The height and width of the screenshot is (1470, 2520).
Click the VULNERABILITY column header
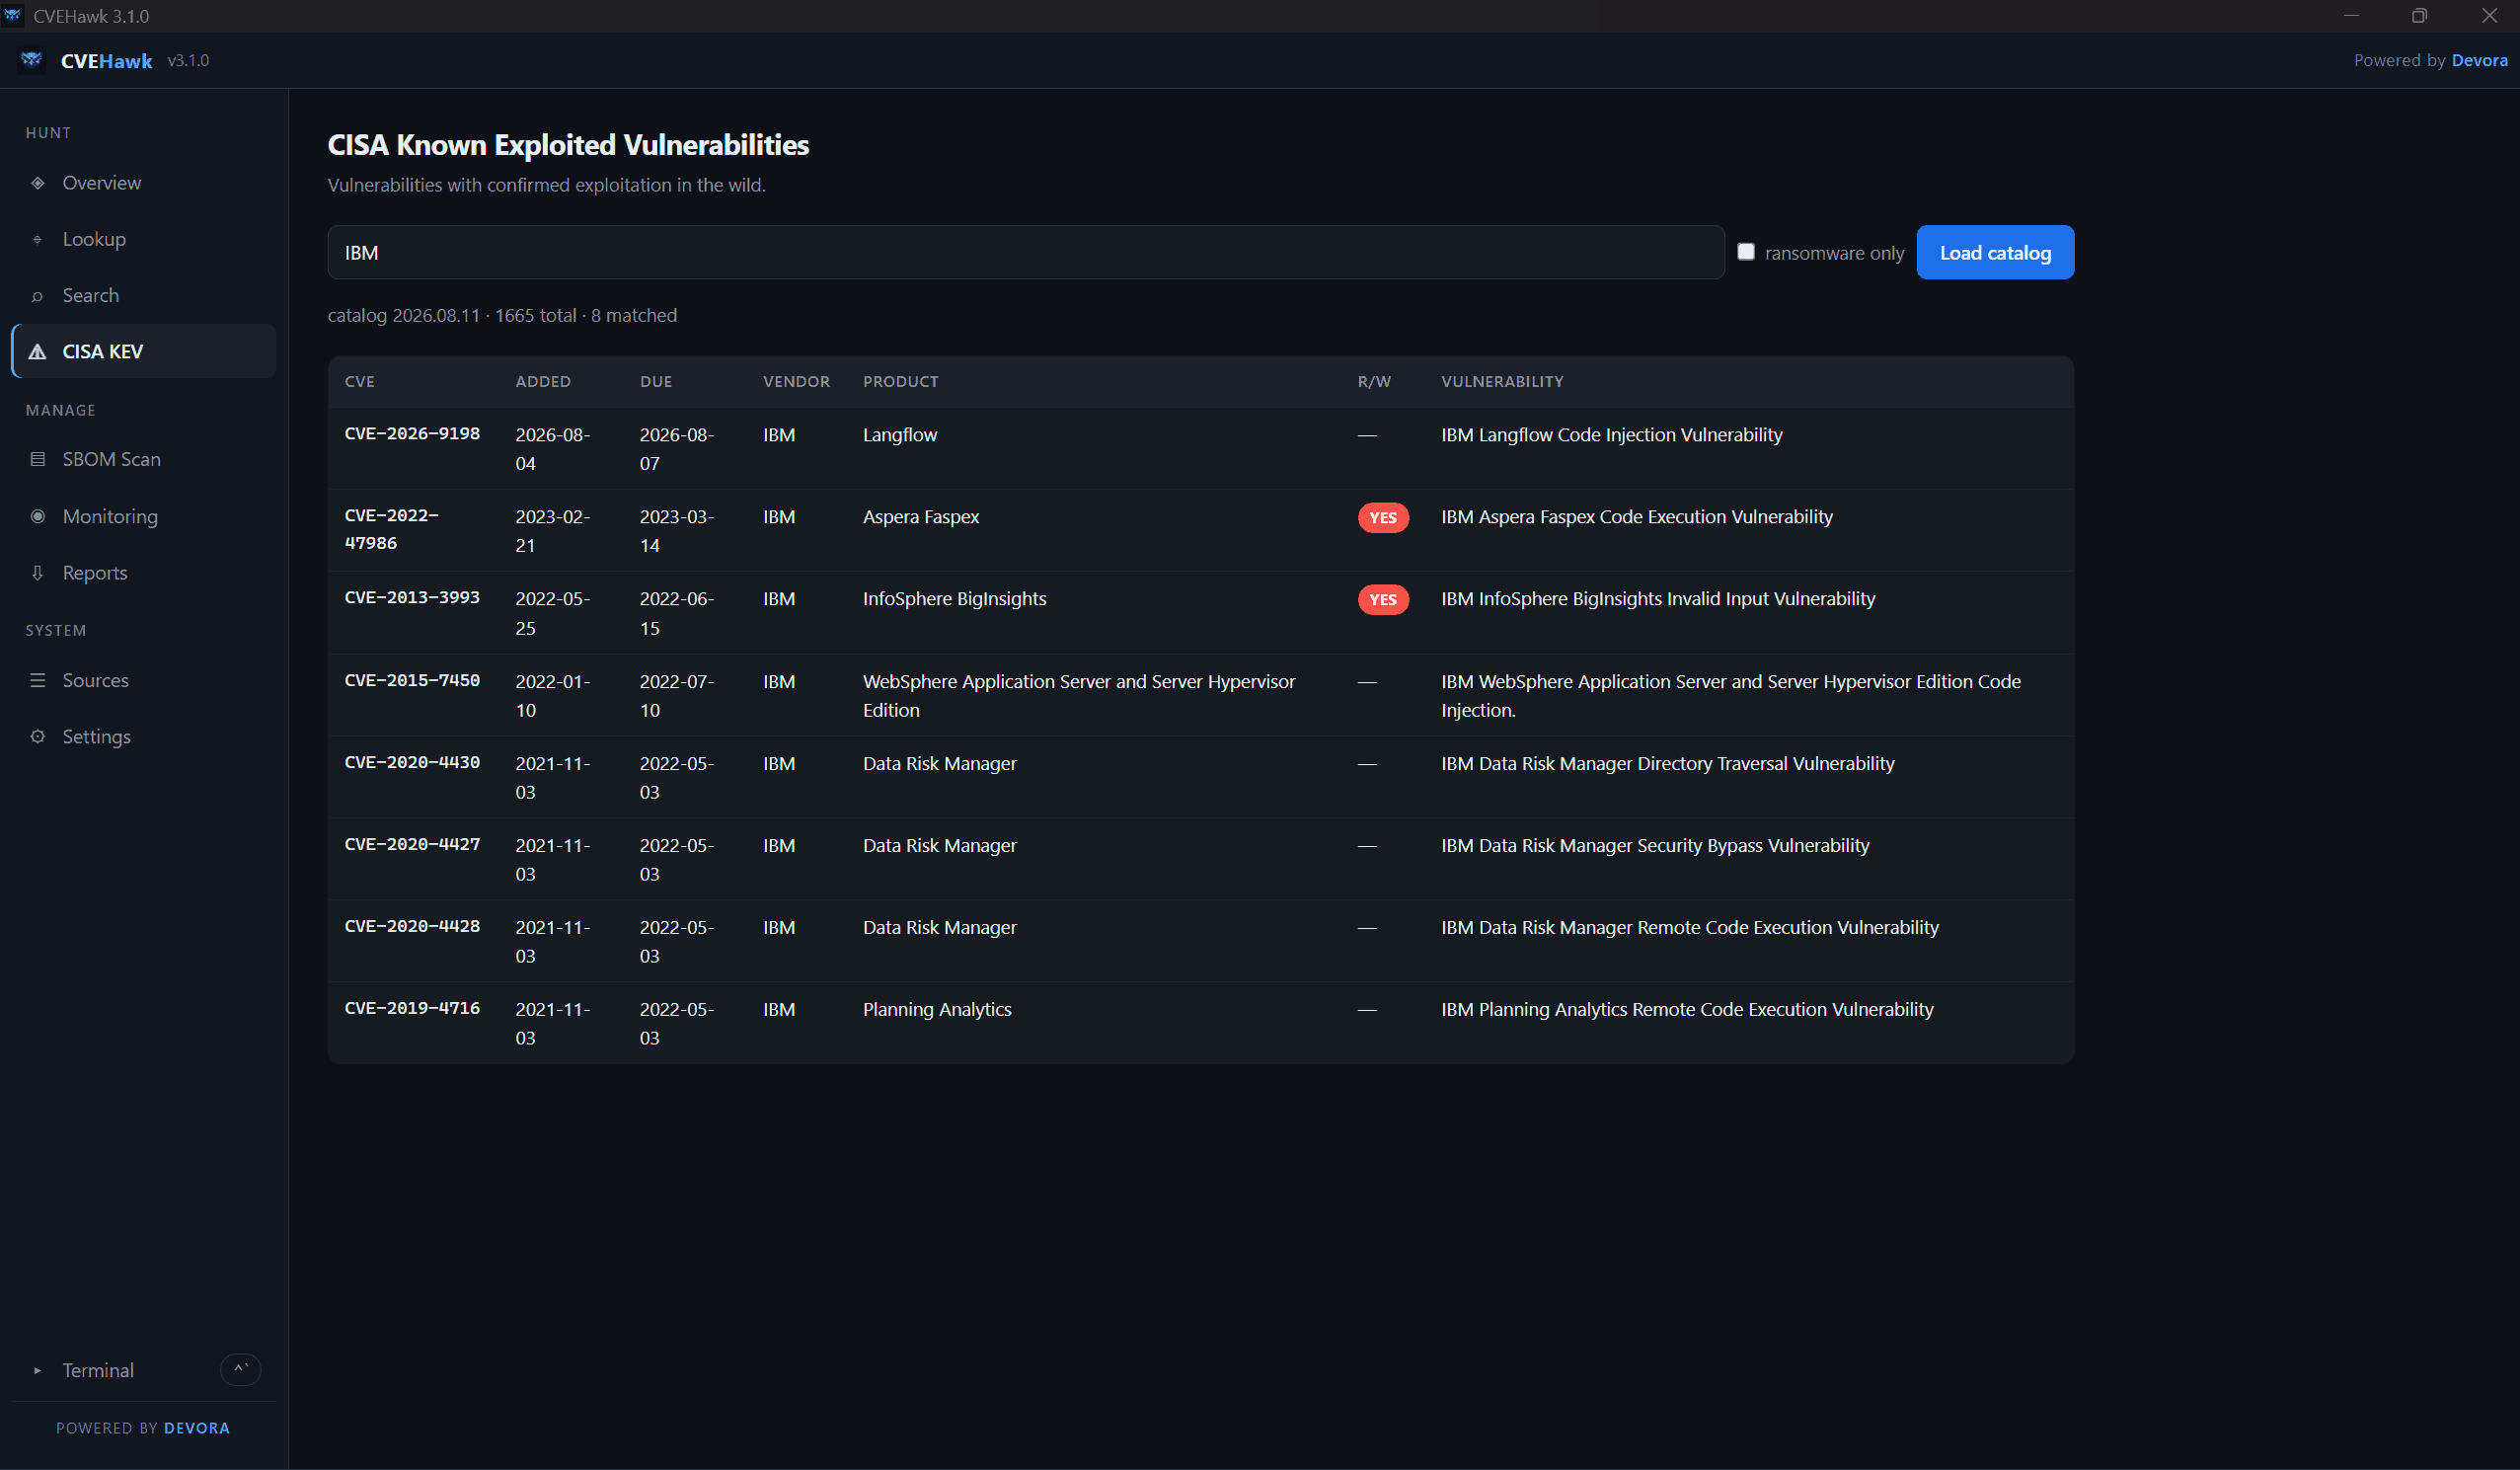[x=1502, y=381]
